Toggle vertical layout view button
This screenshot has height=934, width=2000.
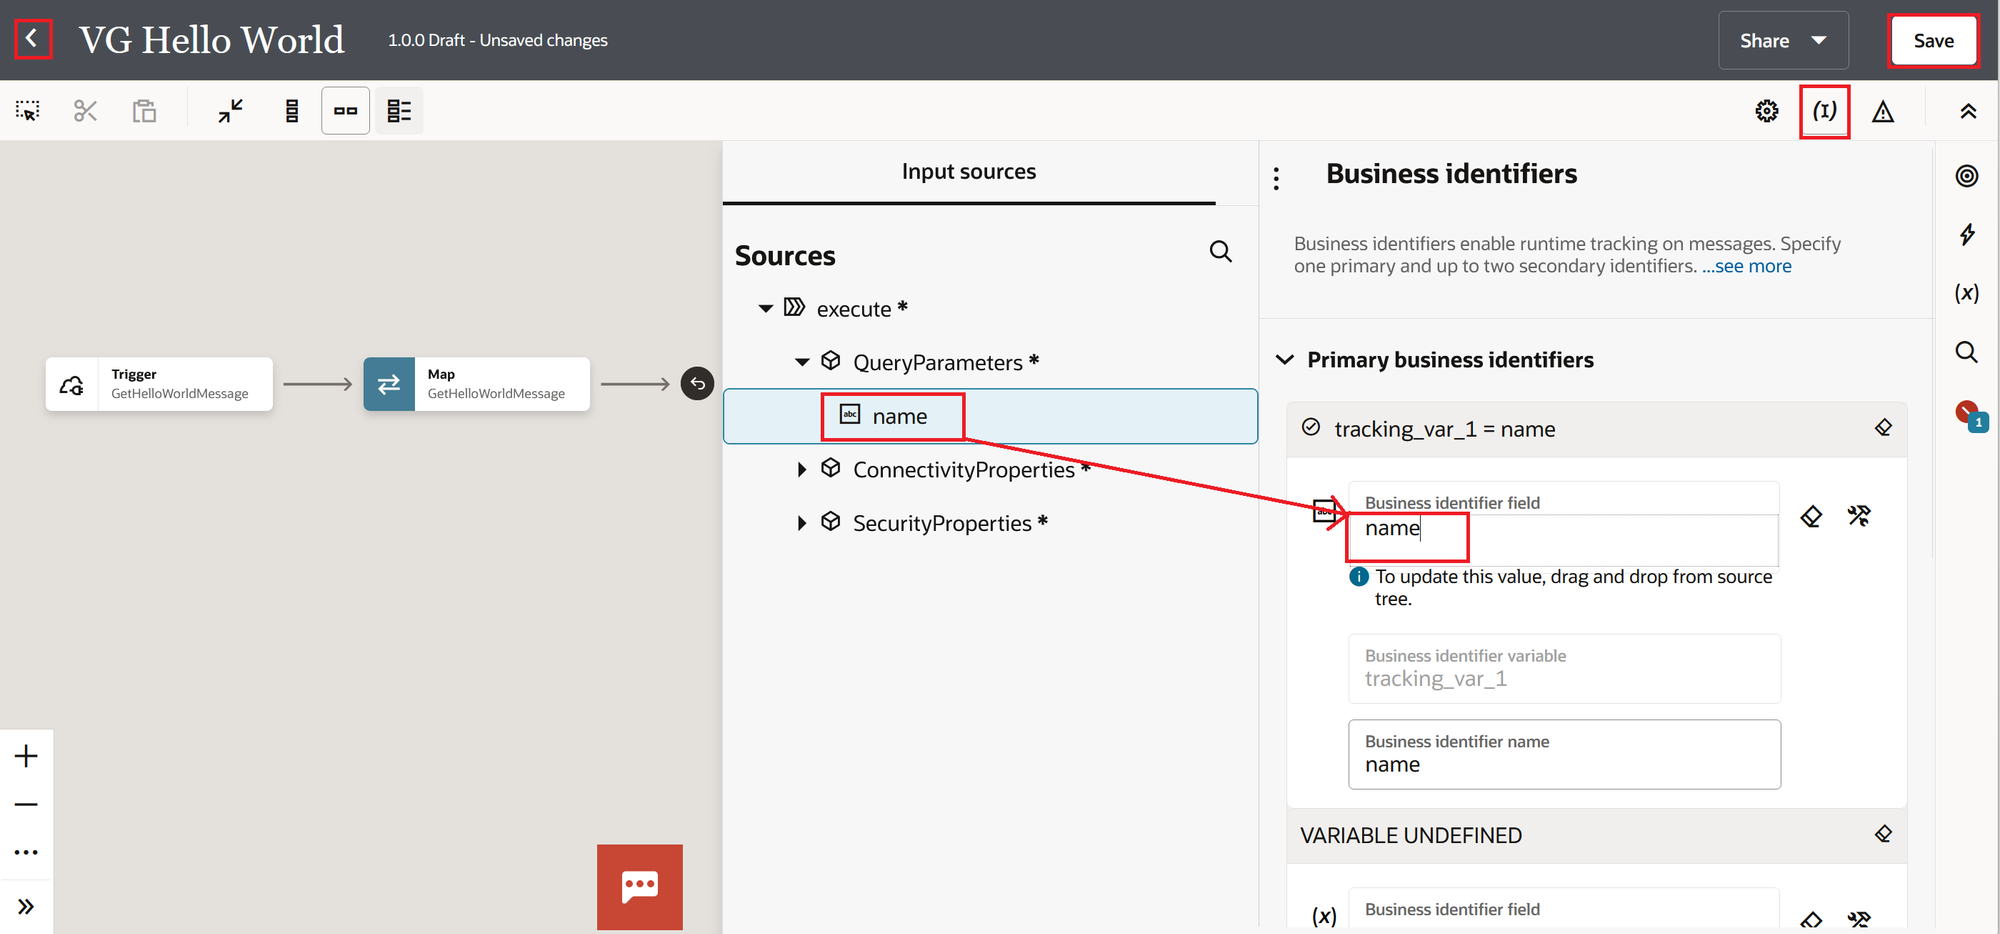click(292, 111)
